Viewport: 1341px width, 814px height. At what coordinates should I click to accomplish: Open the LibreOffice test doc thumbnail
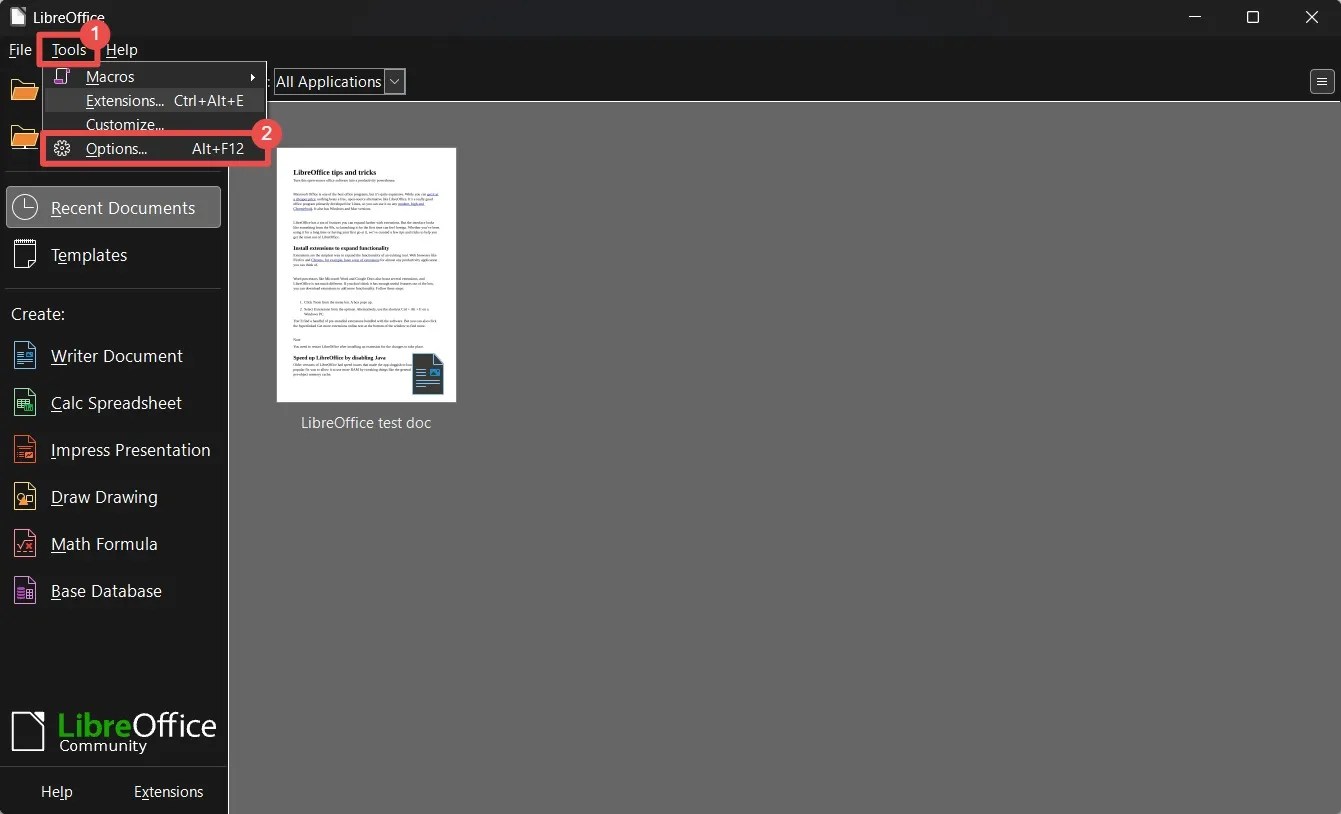[x=366, y=275]
